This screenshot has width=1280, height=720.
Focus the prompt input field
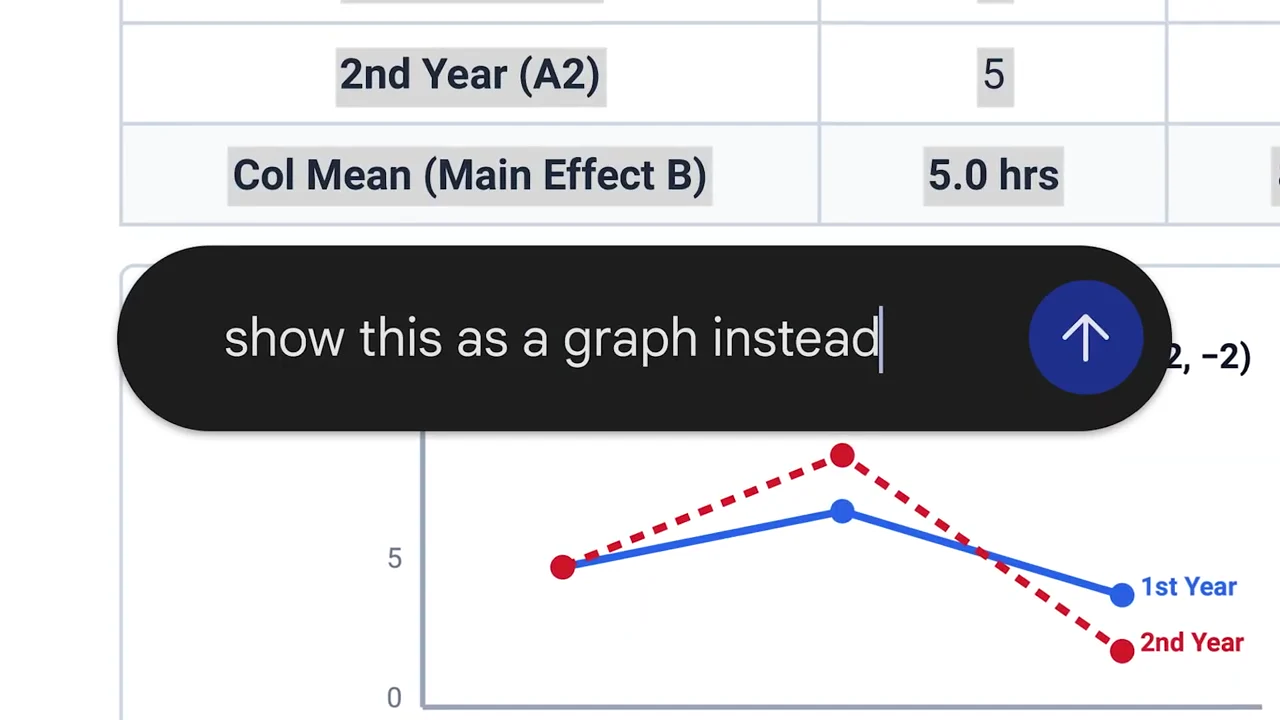coord(600,338)
